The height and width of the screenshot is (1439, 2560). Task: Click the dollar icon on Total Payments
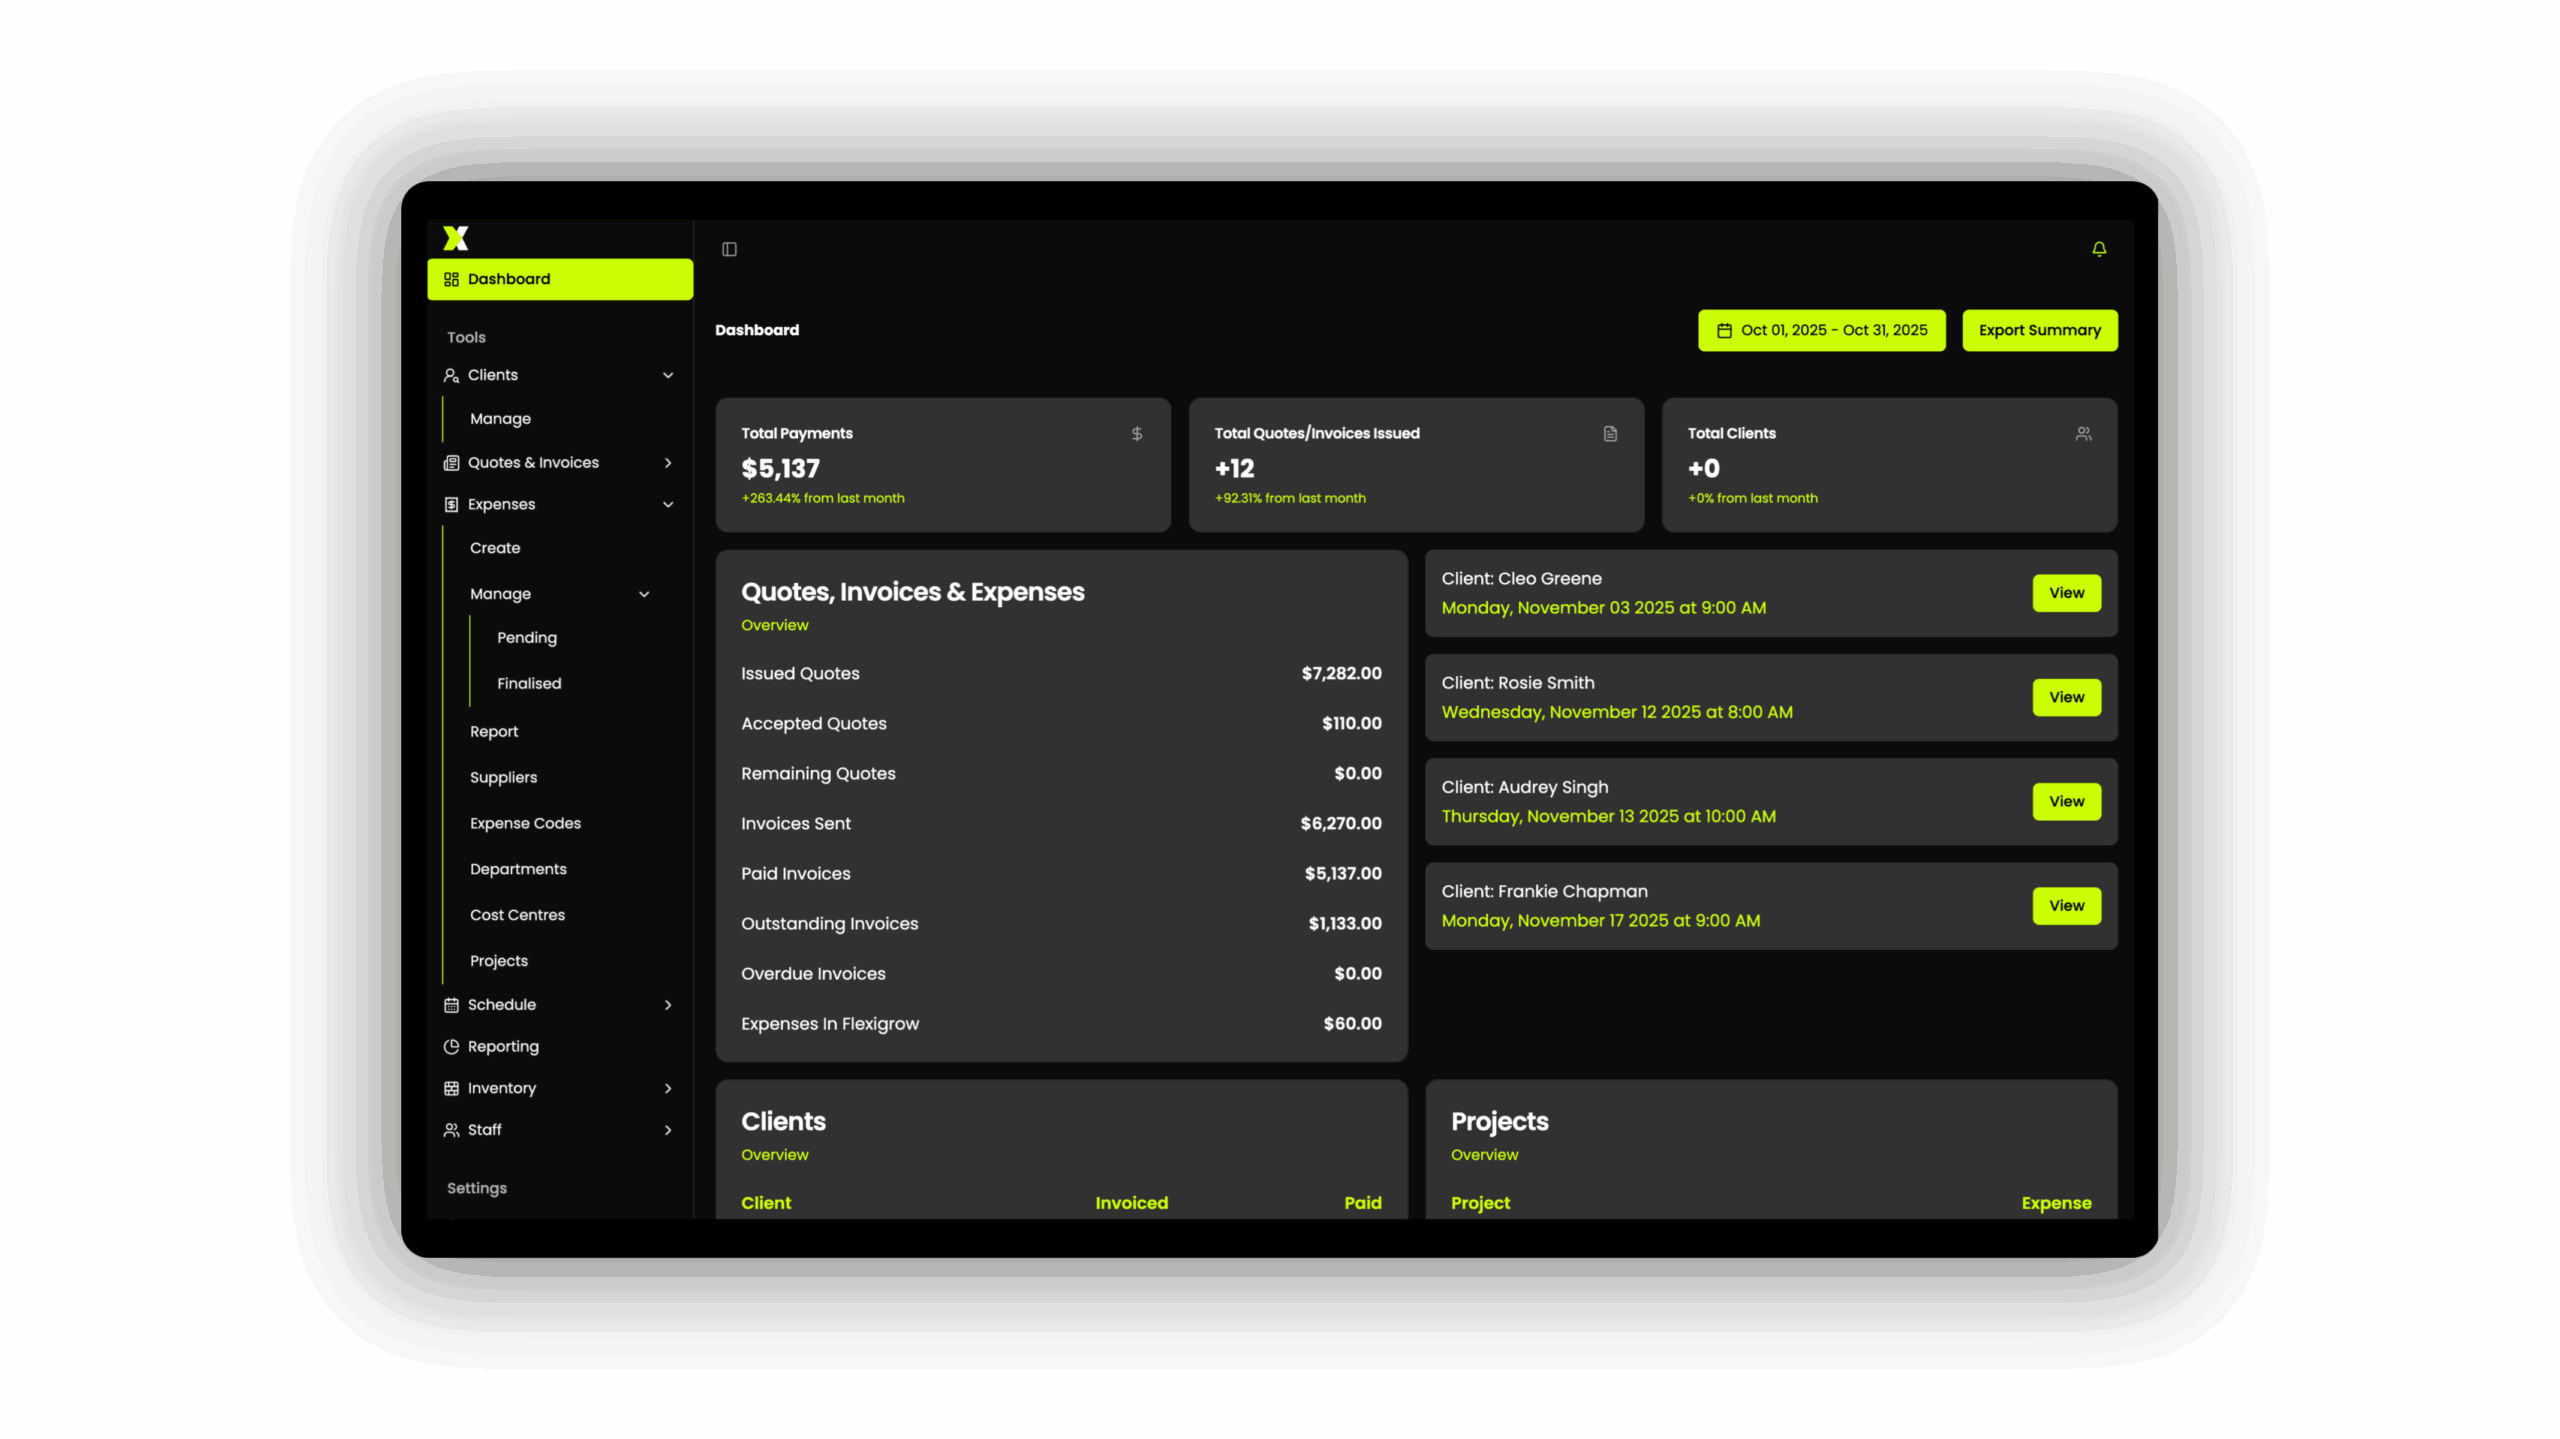click(1137, 434)
